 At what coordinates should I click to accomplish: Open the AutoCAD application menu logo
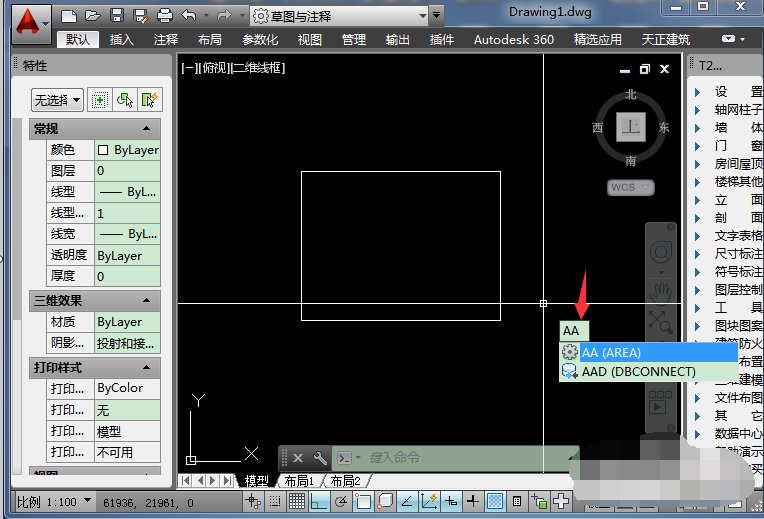[x=32, y=22]
